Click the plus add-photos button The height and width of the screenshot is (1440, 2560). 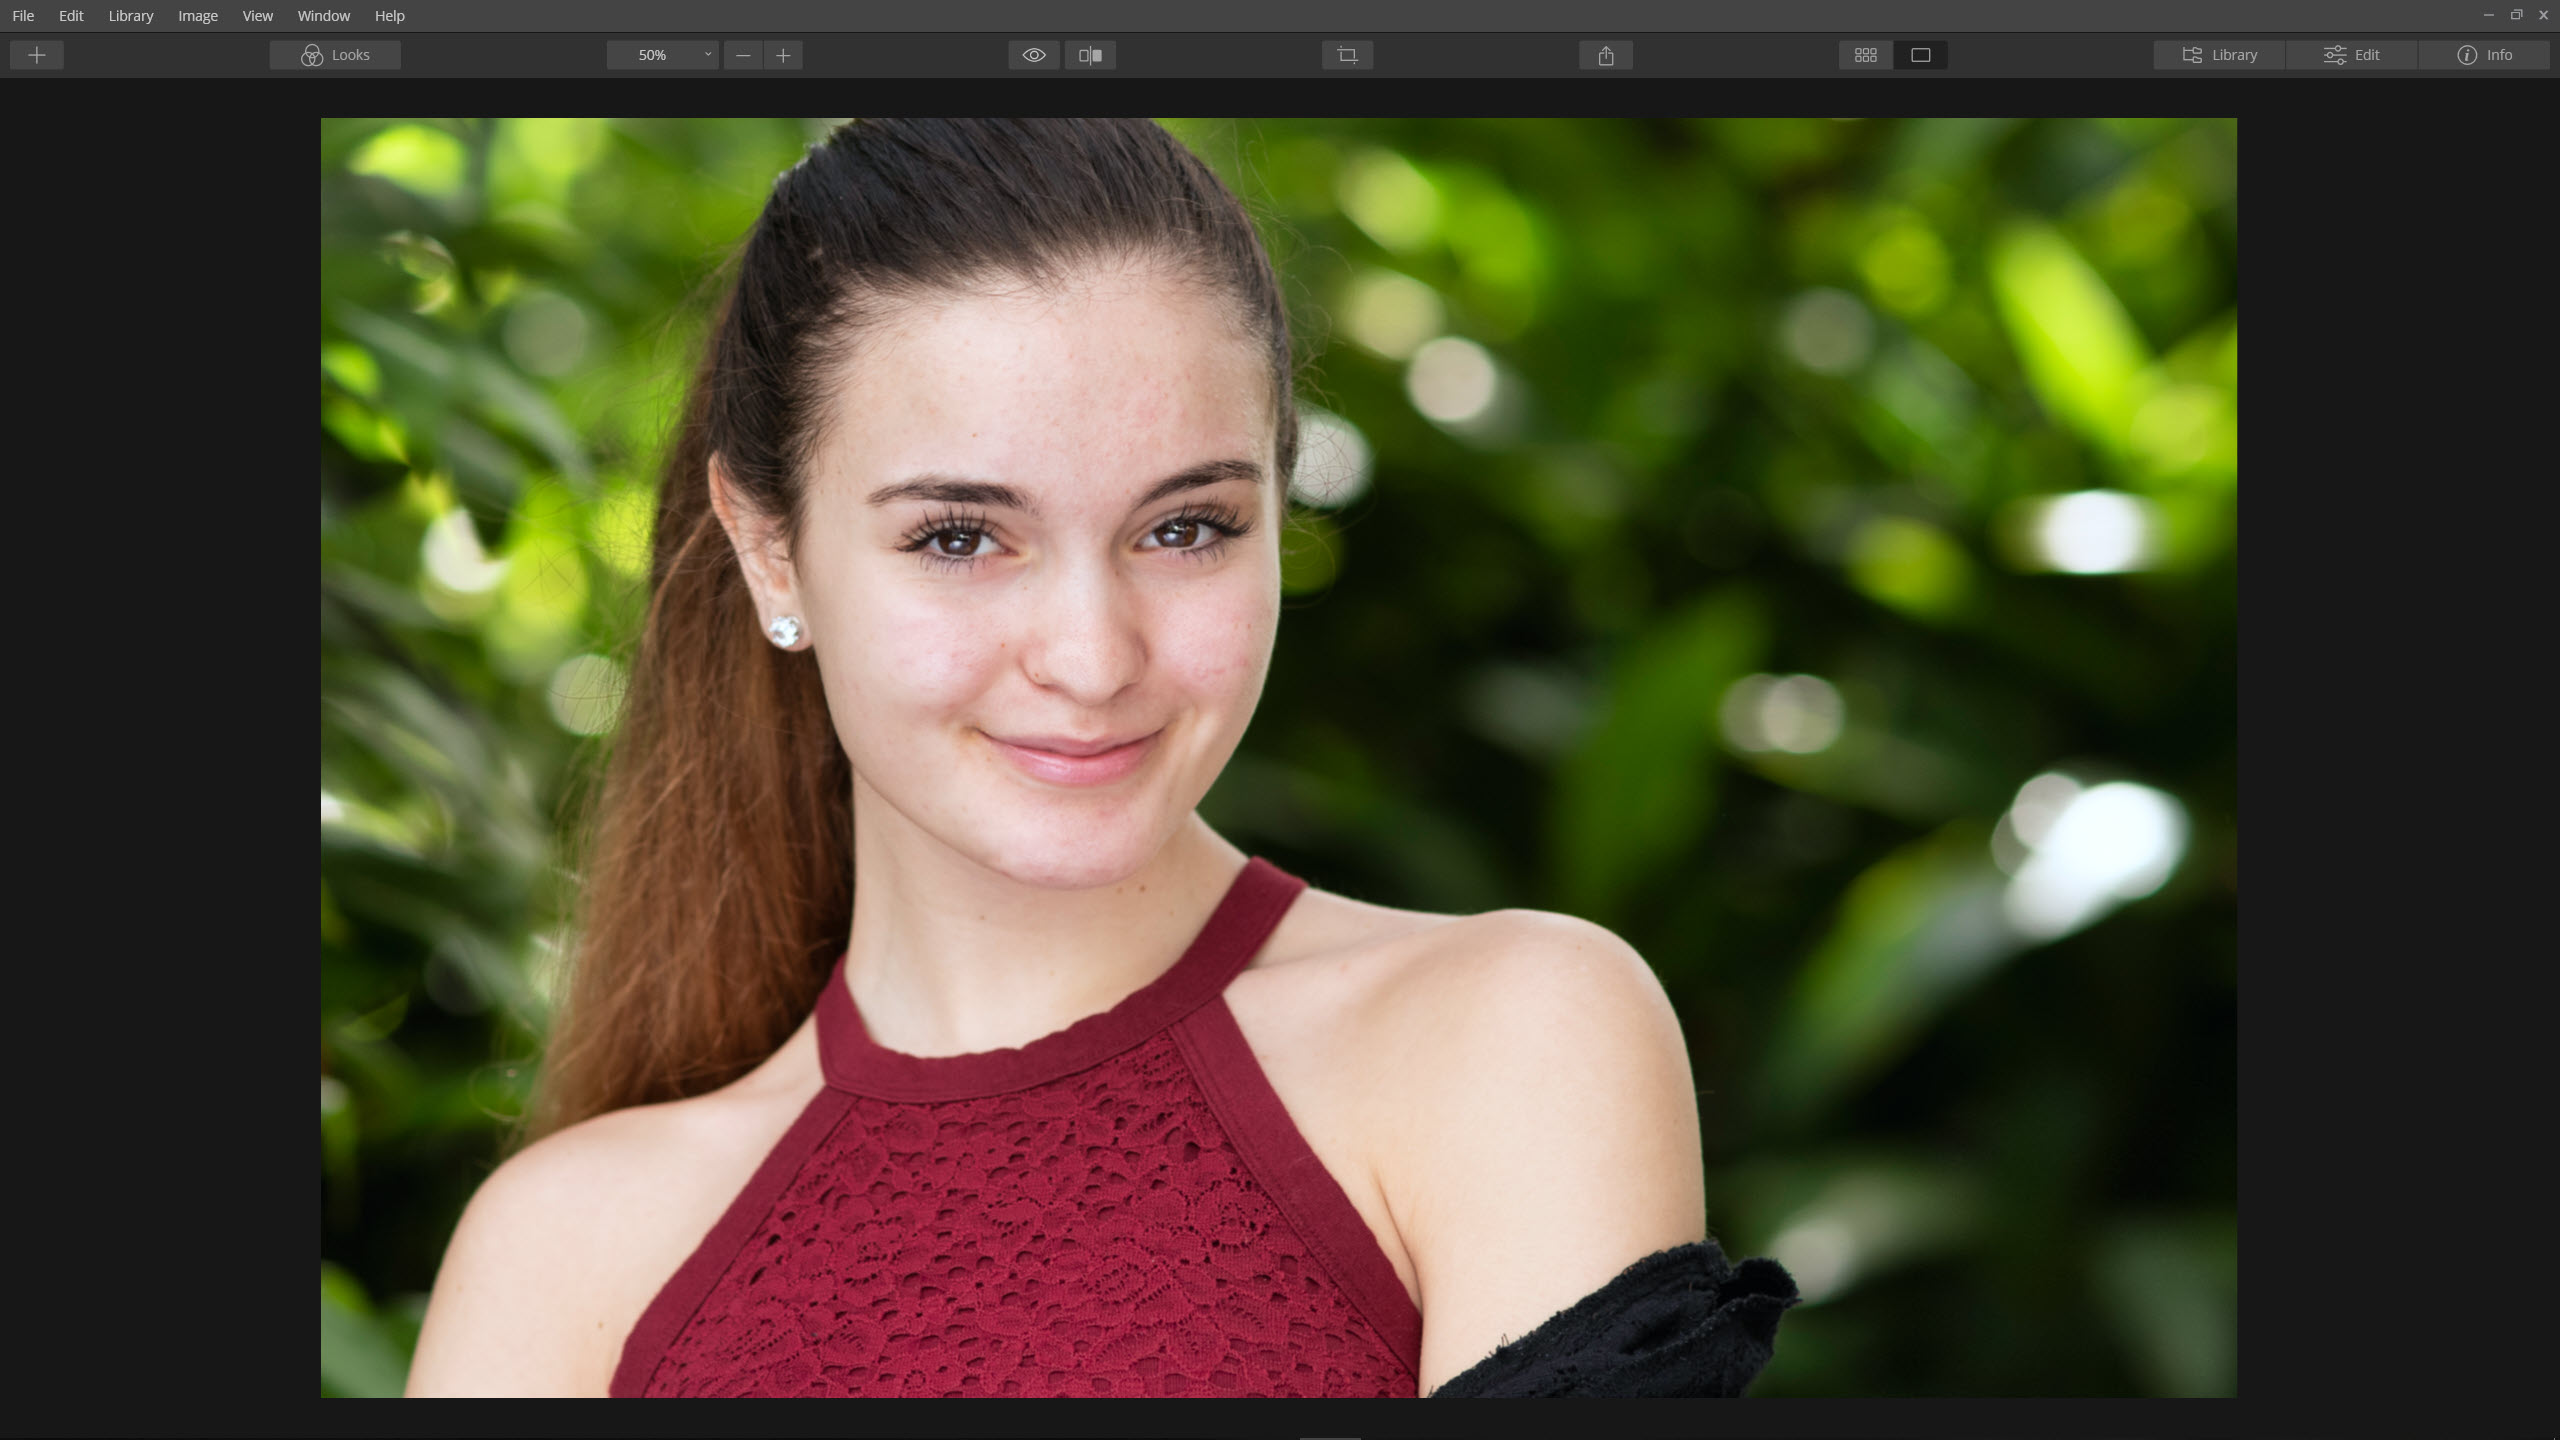pos(37,55)
